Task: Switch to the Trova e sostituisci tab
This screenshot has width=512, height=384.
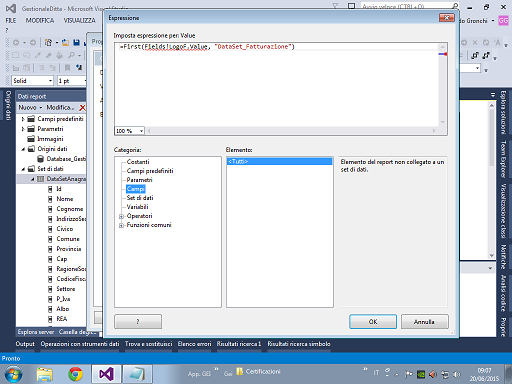Action: [149, 344]
